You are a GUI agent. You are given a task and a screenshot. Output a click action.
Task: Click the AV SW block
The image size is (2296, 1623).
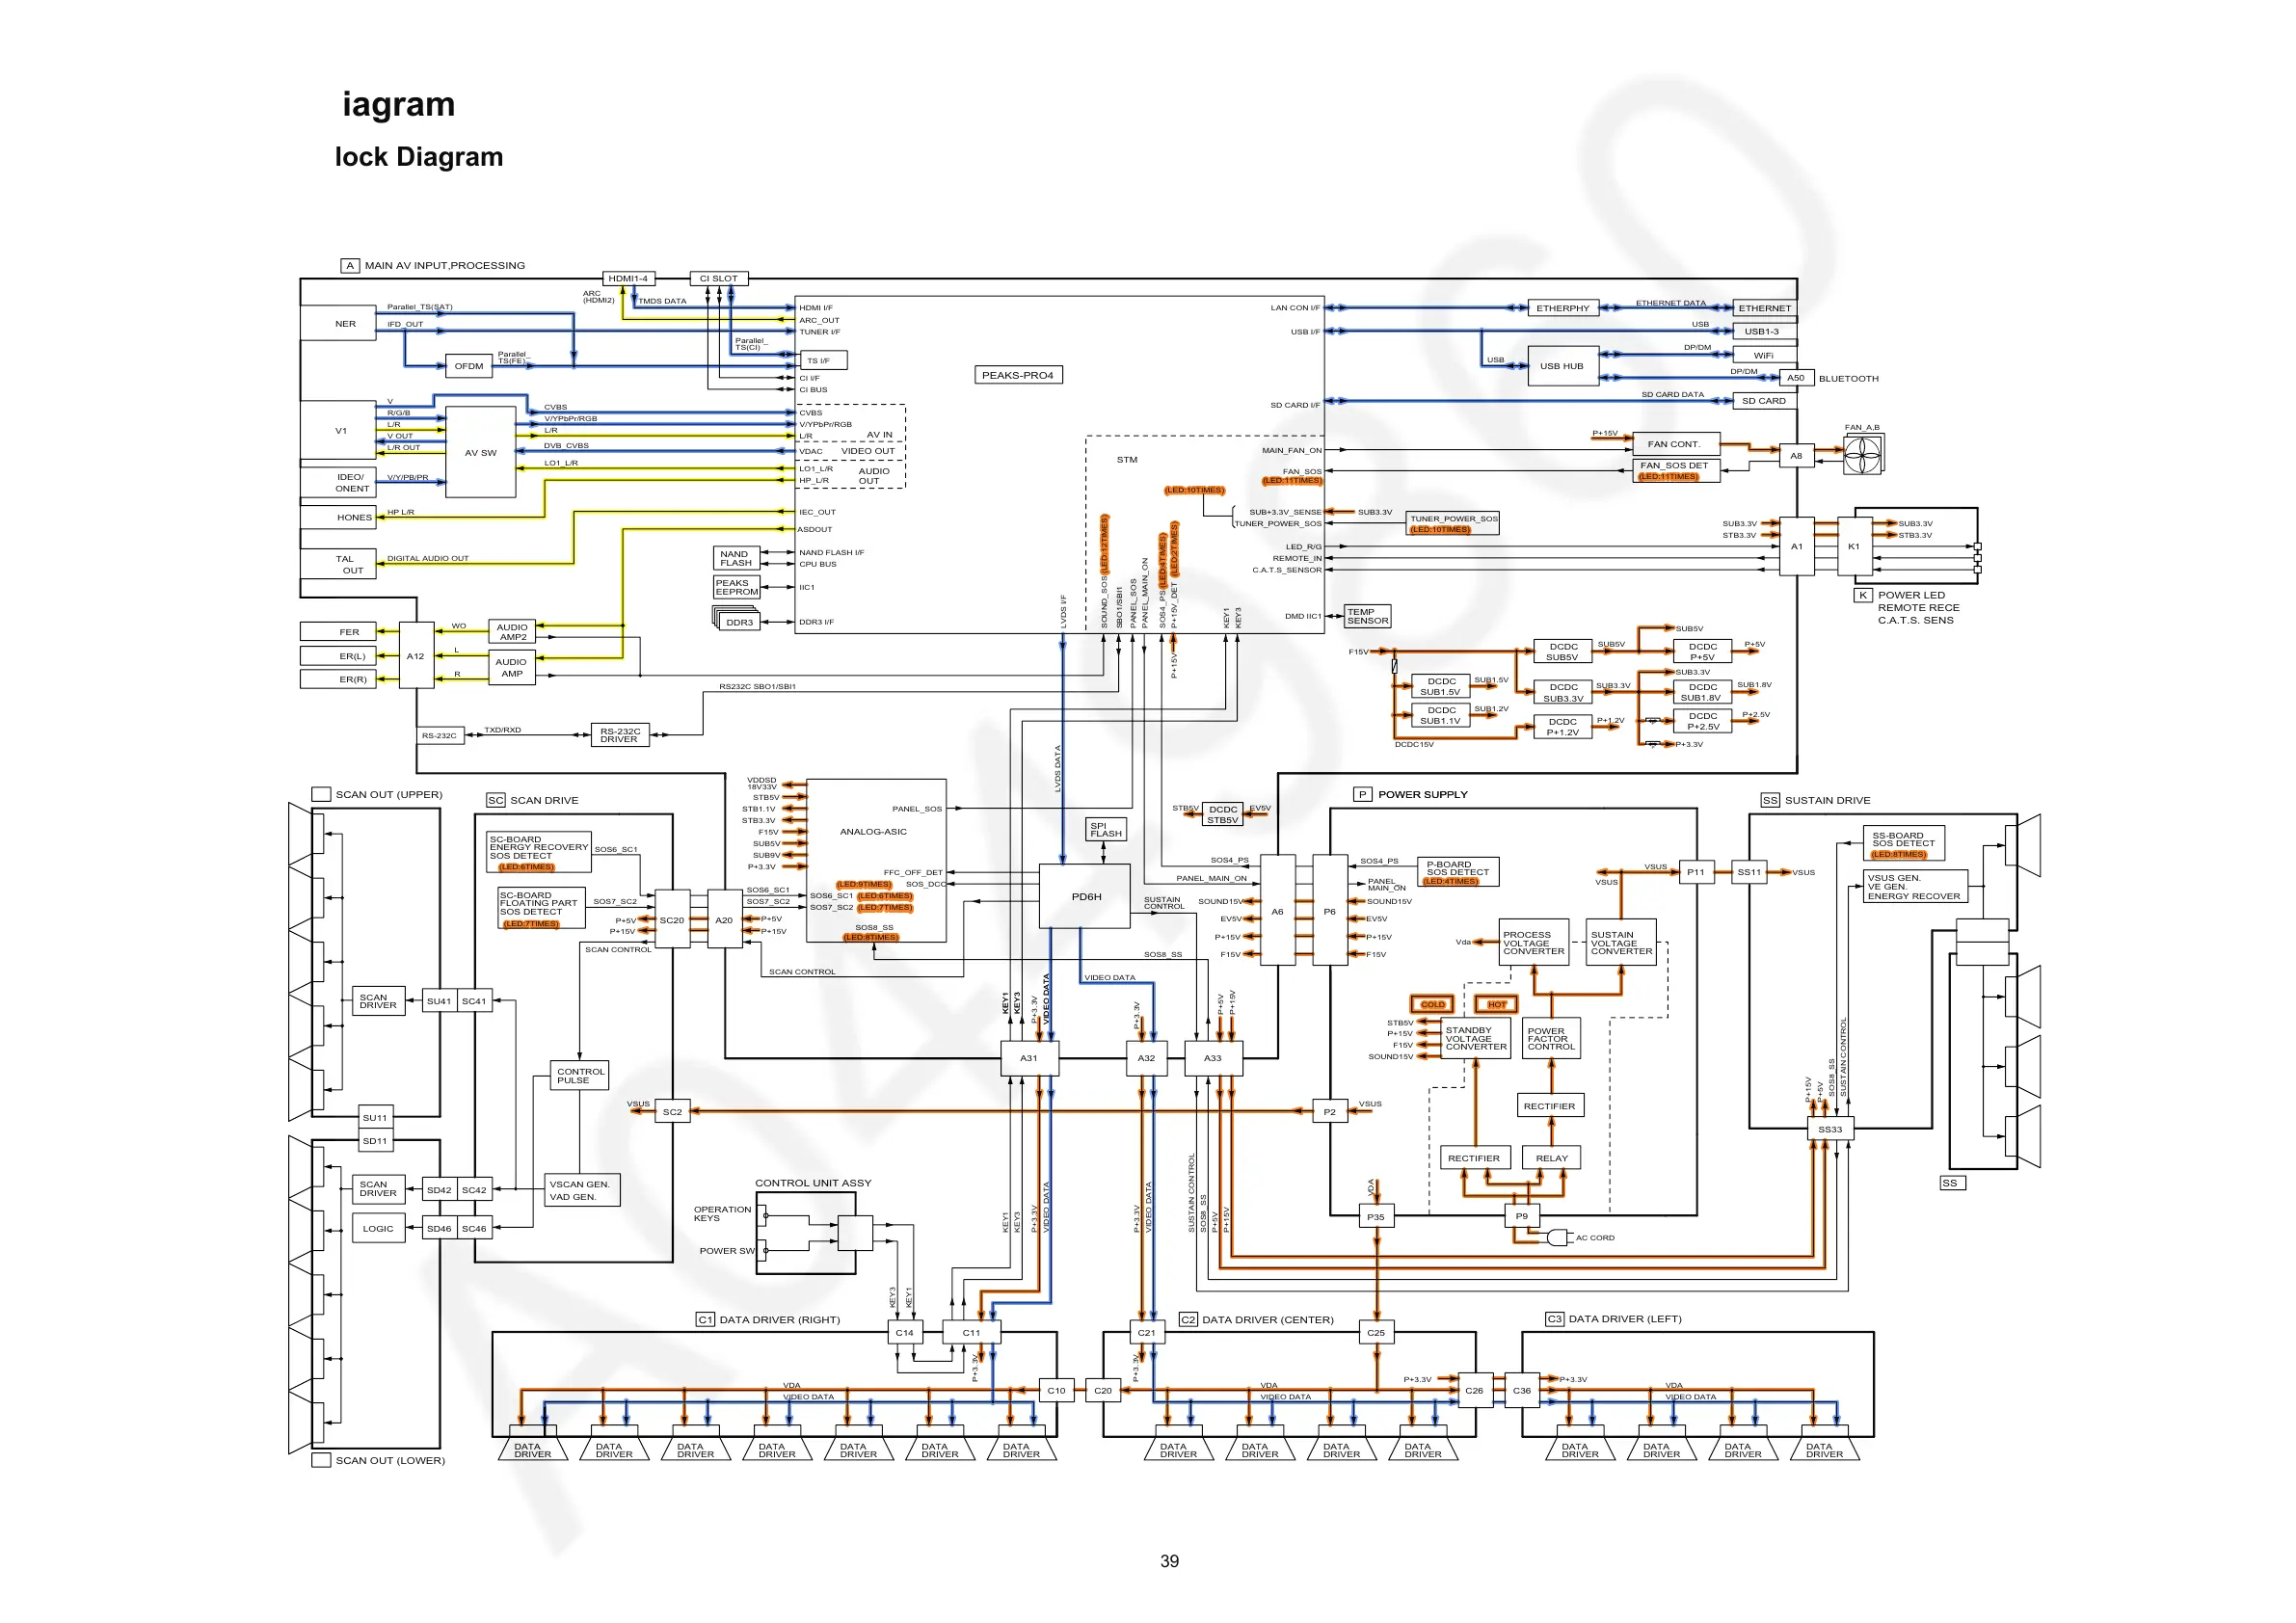(x=480, y=453)
